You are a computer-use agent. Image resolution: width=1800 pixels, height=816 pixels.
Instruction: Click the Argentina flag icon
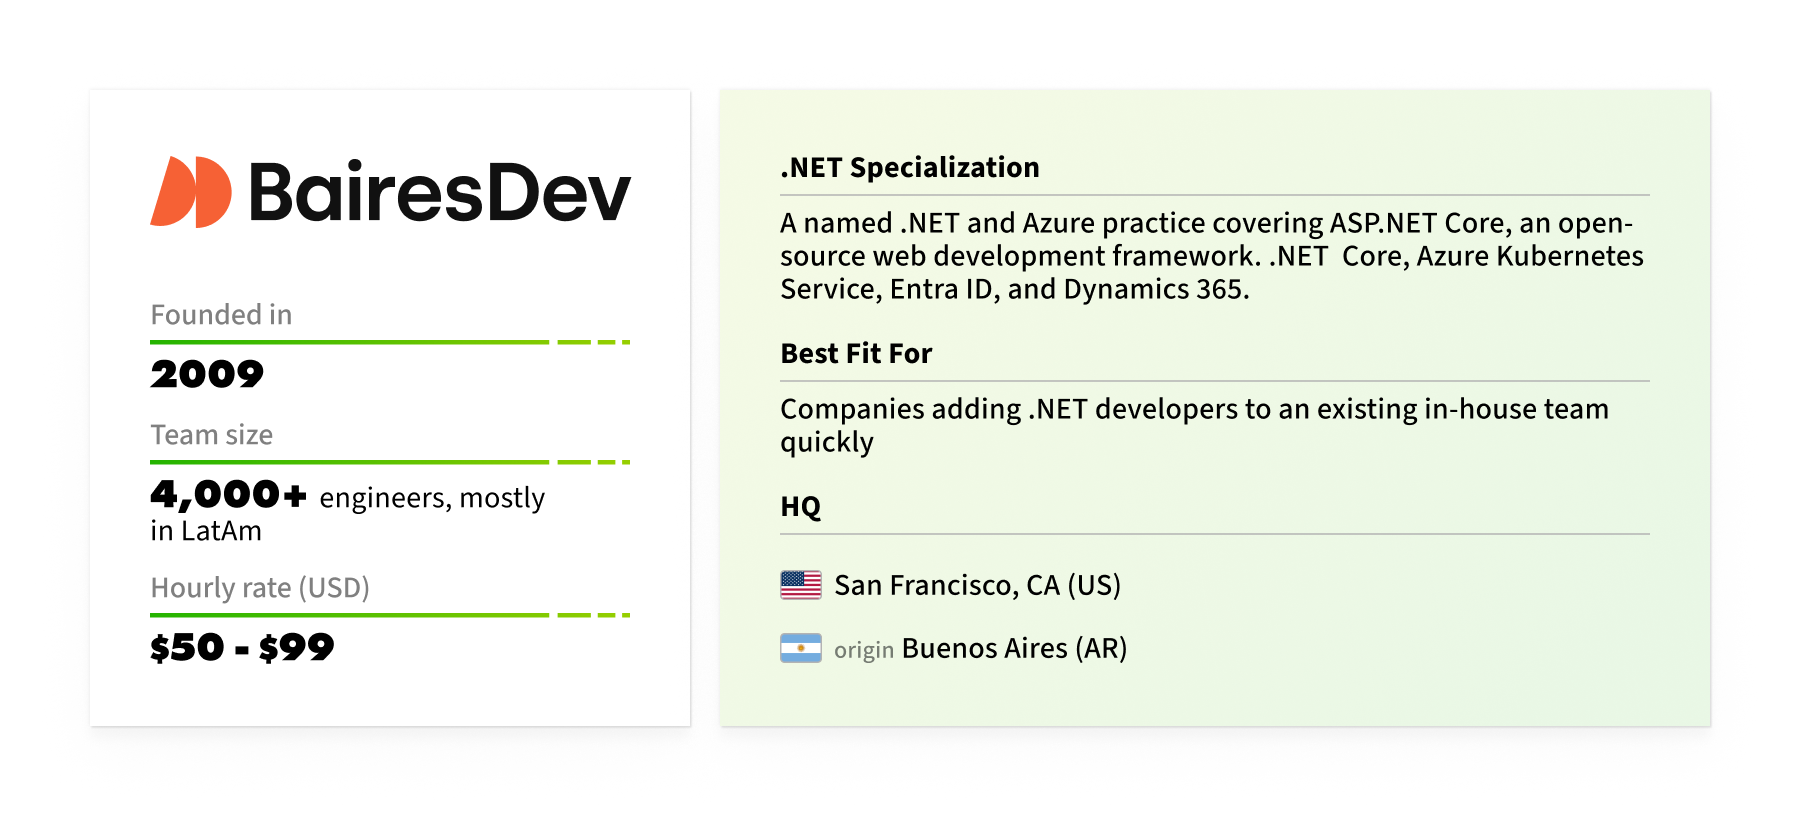click(x=801, y=648)
